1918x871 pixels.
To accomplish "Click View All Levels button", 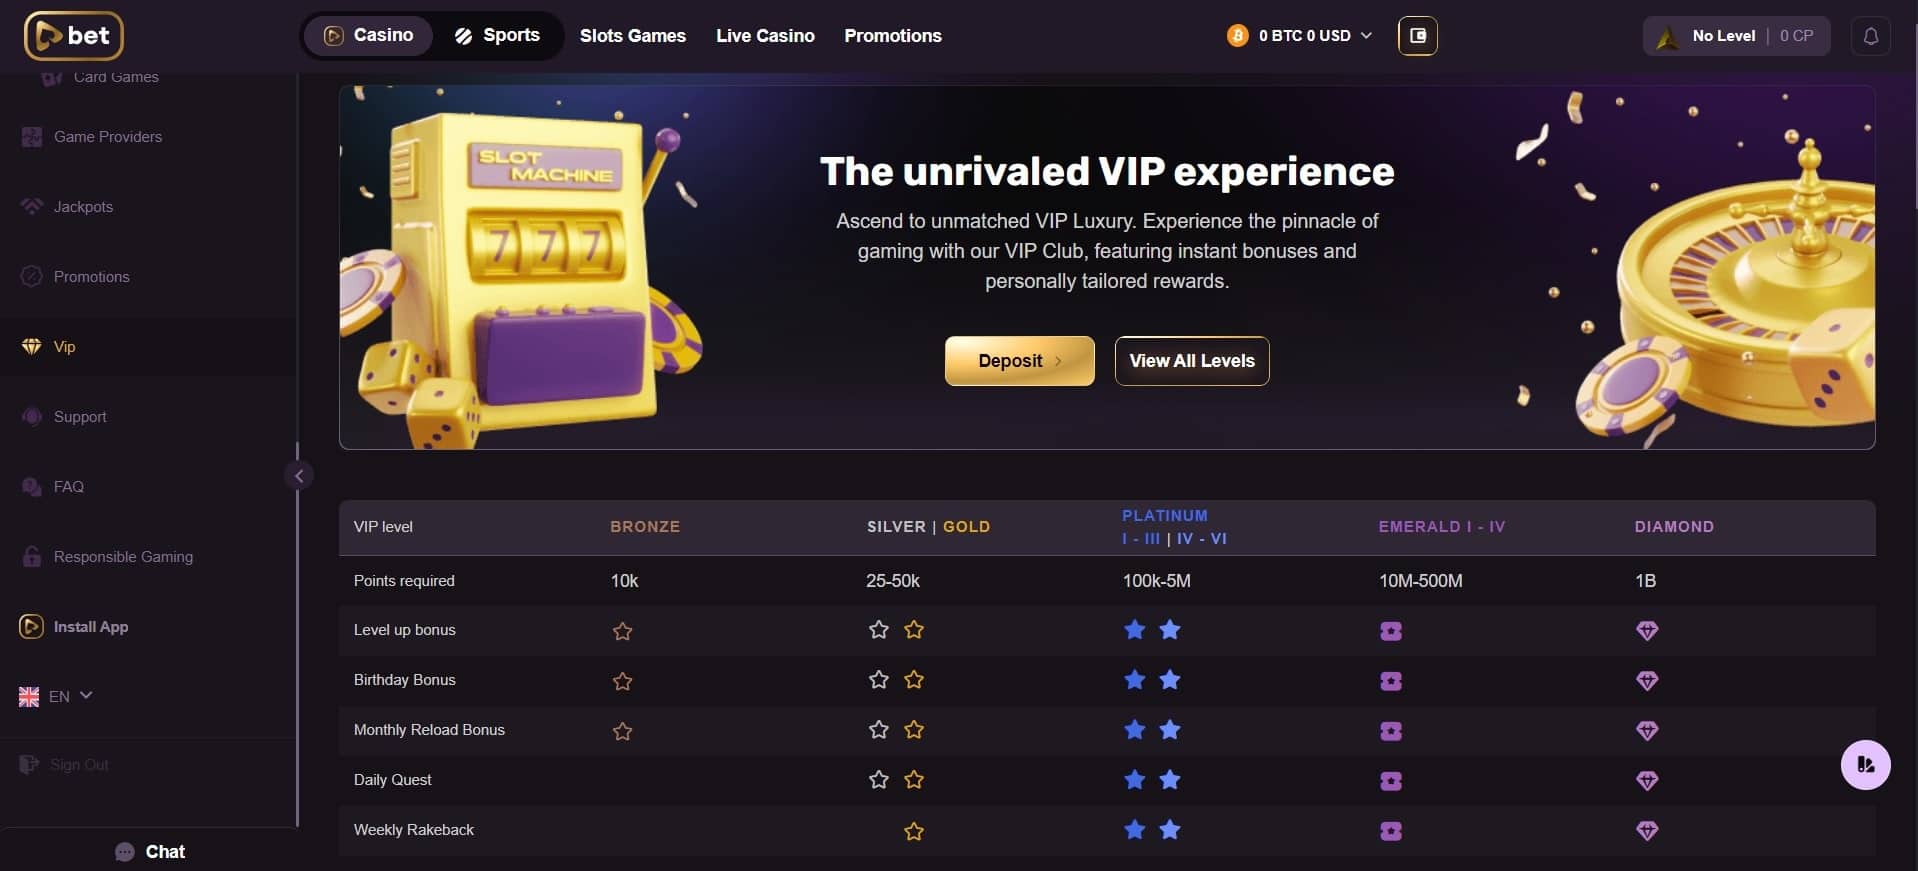I will 1191,361.
